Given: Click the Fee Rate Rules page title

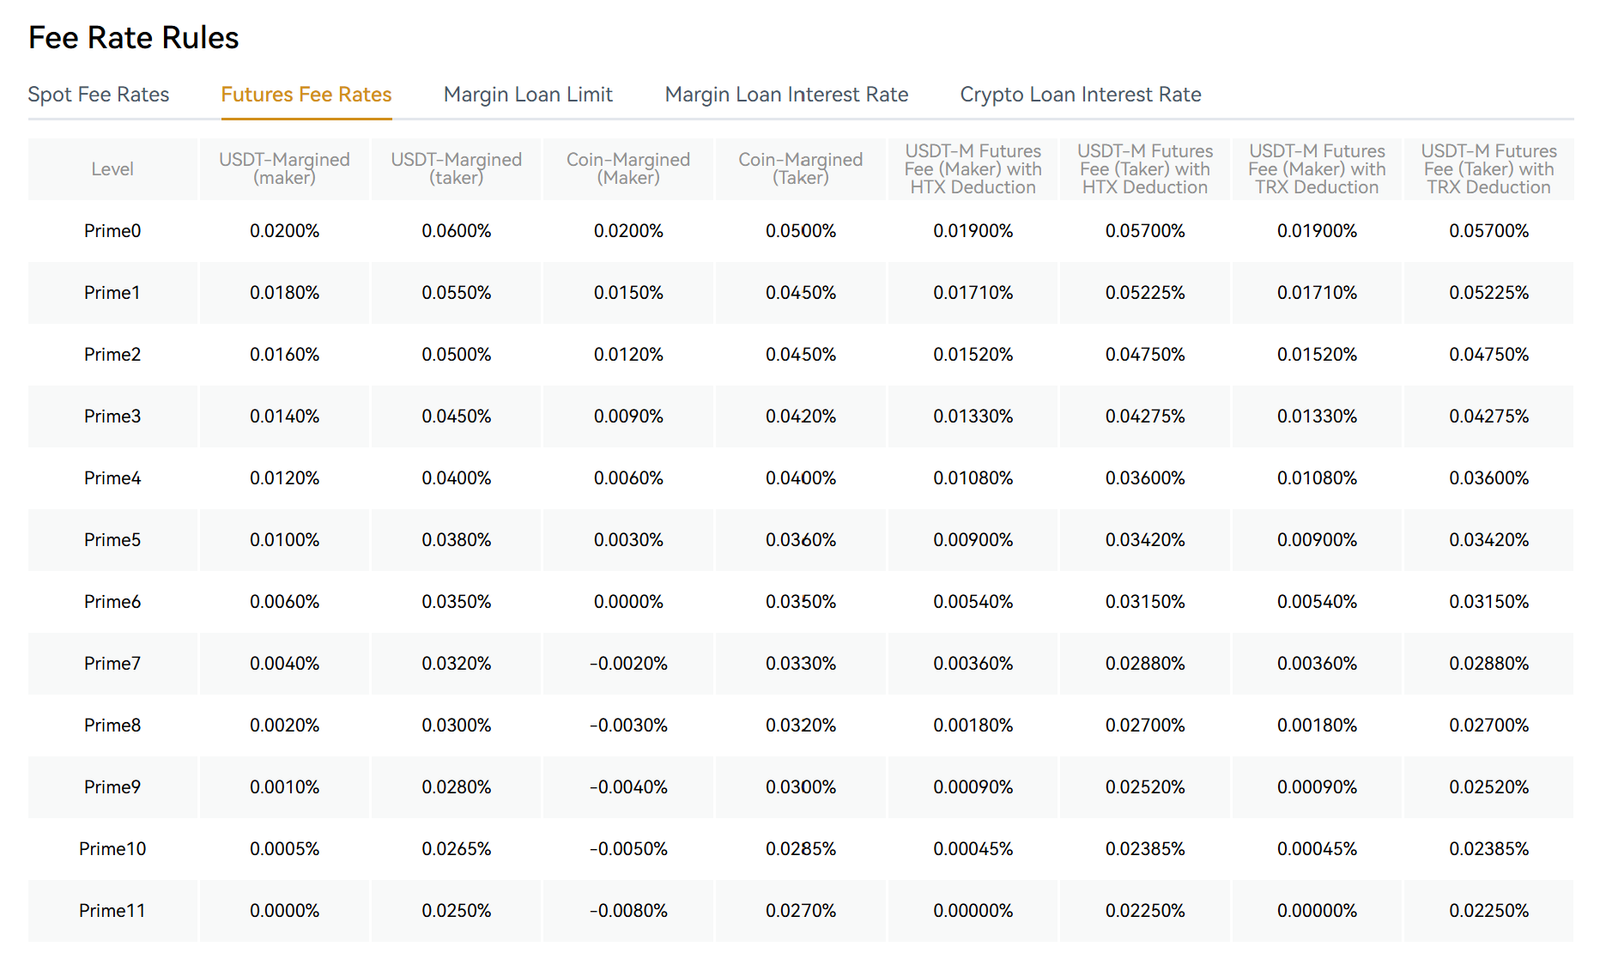Looking at the screenshot, I should pos(134,37).
